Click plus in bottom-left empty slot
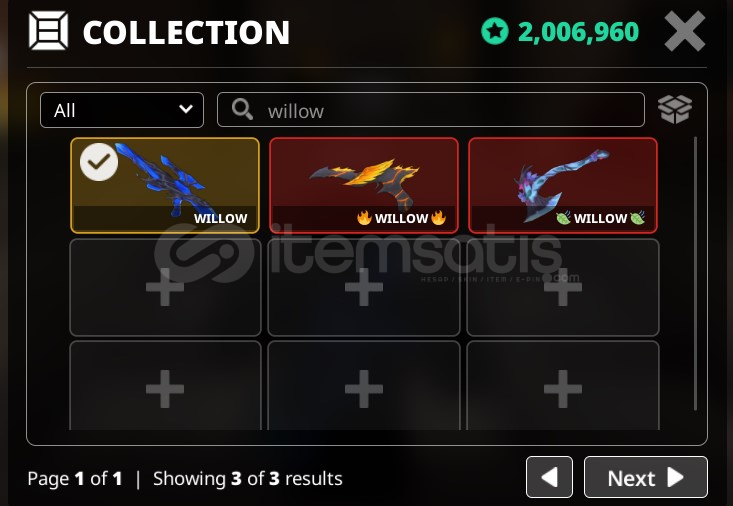Image resolution: width=733 pixels, height=506 pixels. (x=165, y=389)
